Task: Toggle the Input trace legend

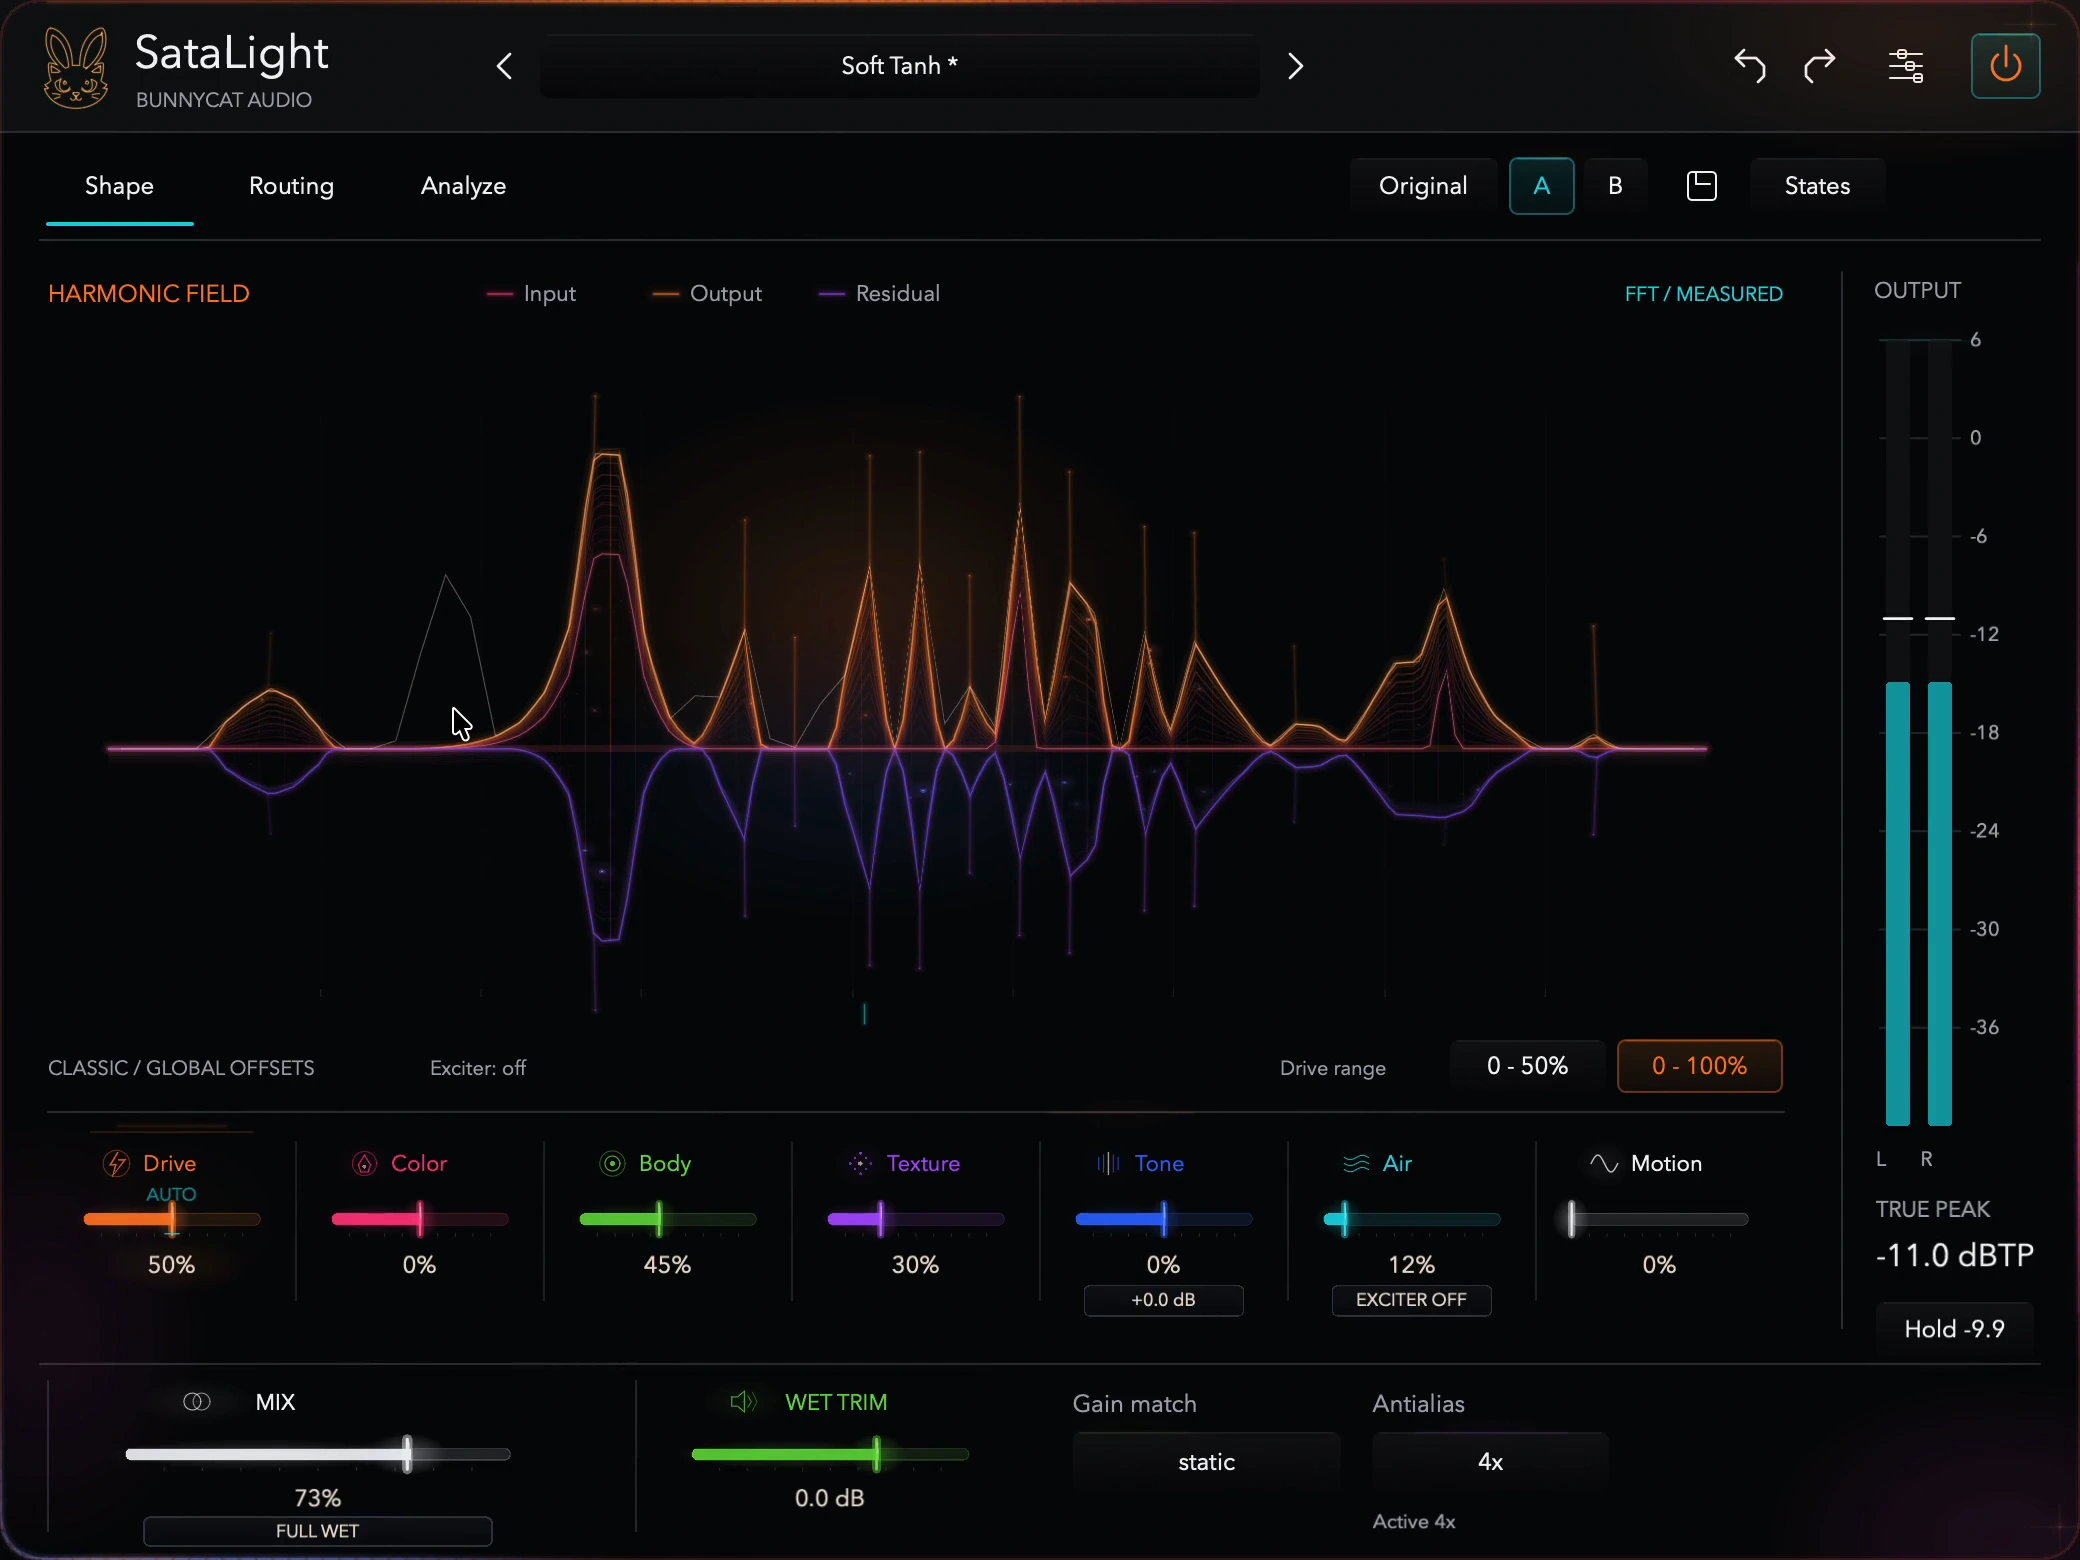Action: [531, 294]
